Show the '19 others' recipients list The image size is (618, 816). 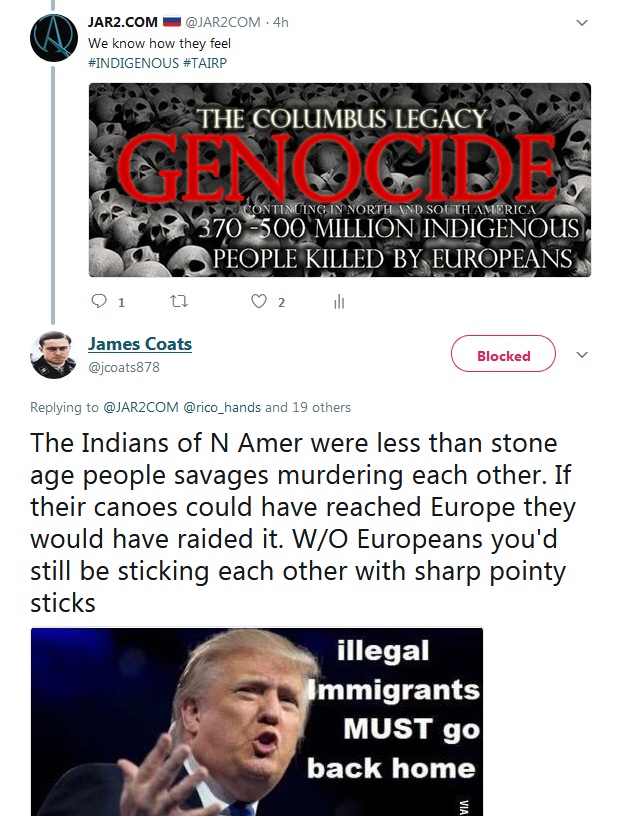[321, 407]
